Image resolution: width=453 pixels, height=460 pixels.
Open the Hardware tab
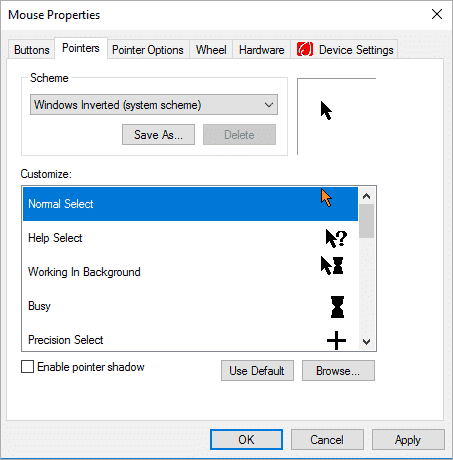coord(261,50)
